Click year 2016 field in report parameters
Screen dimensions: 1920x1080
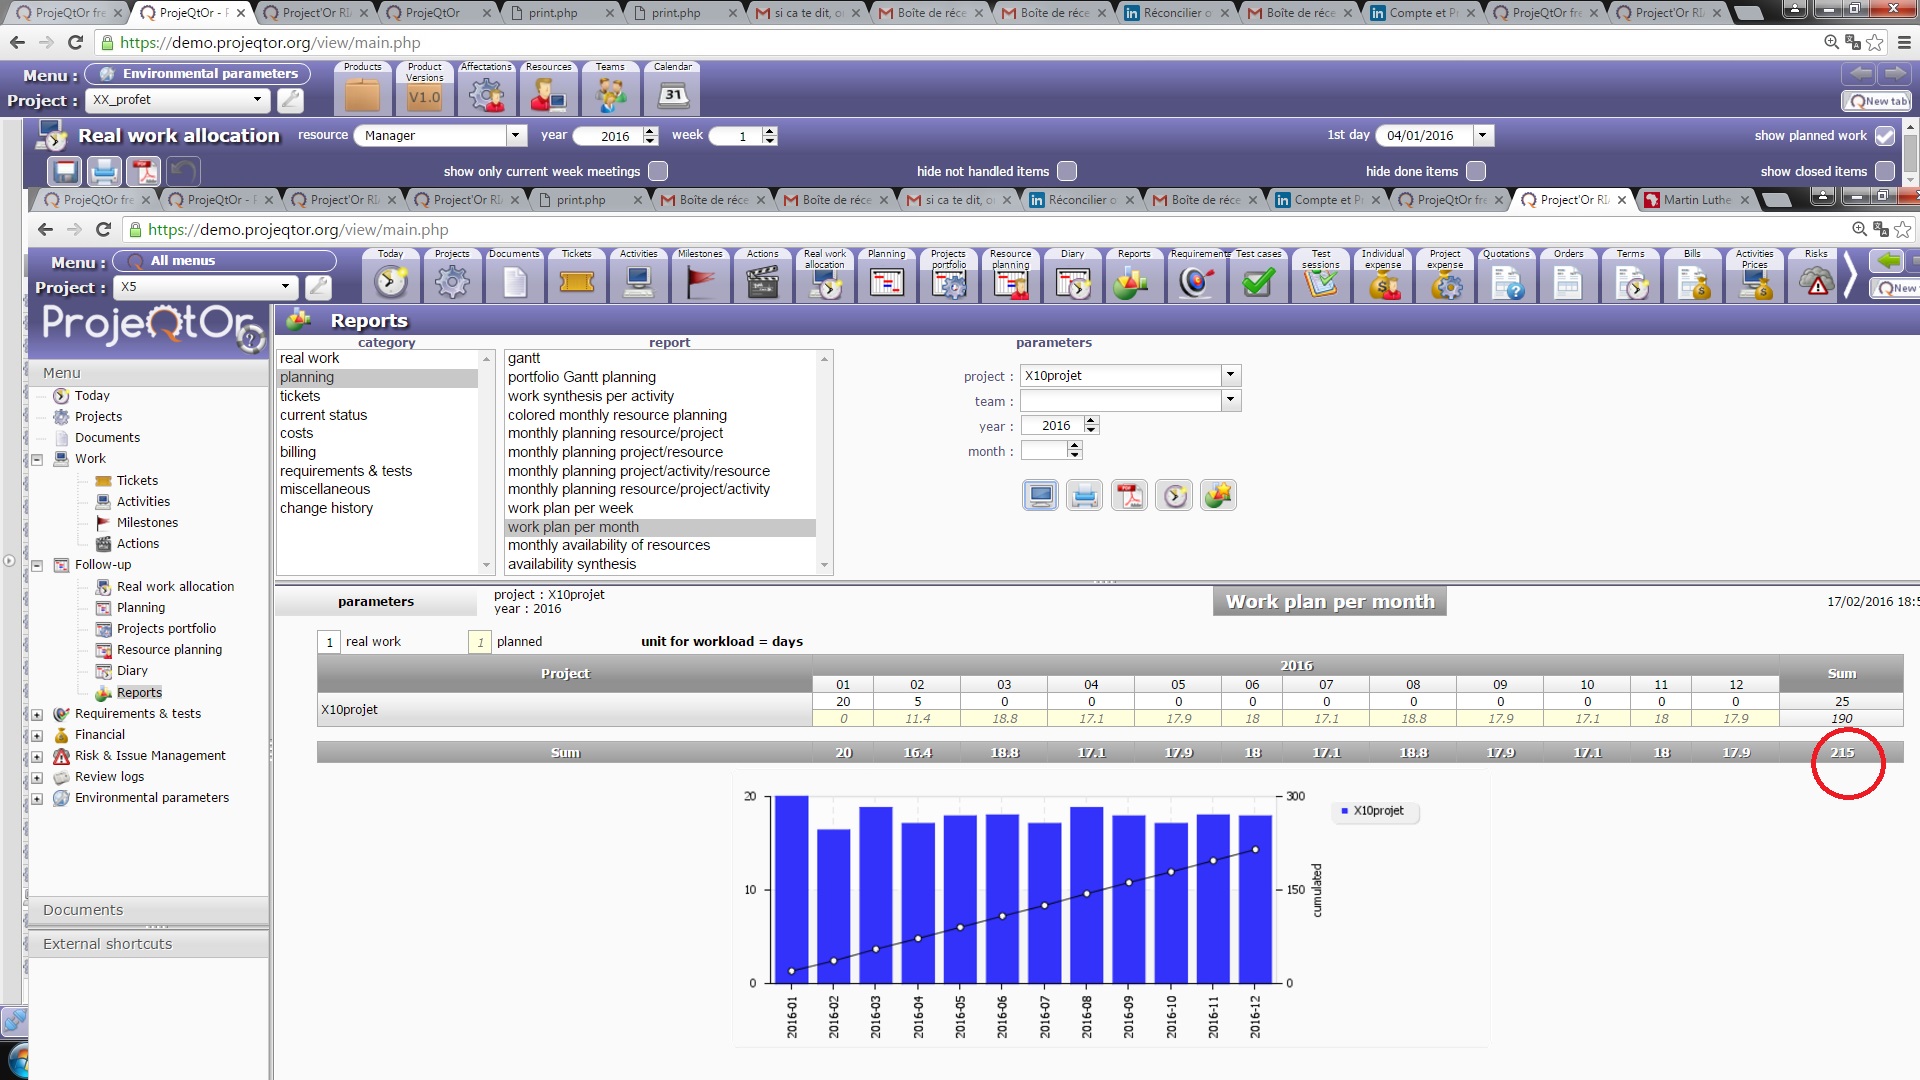[x=1055, y=426]
